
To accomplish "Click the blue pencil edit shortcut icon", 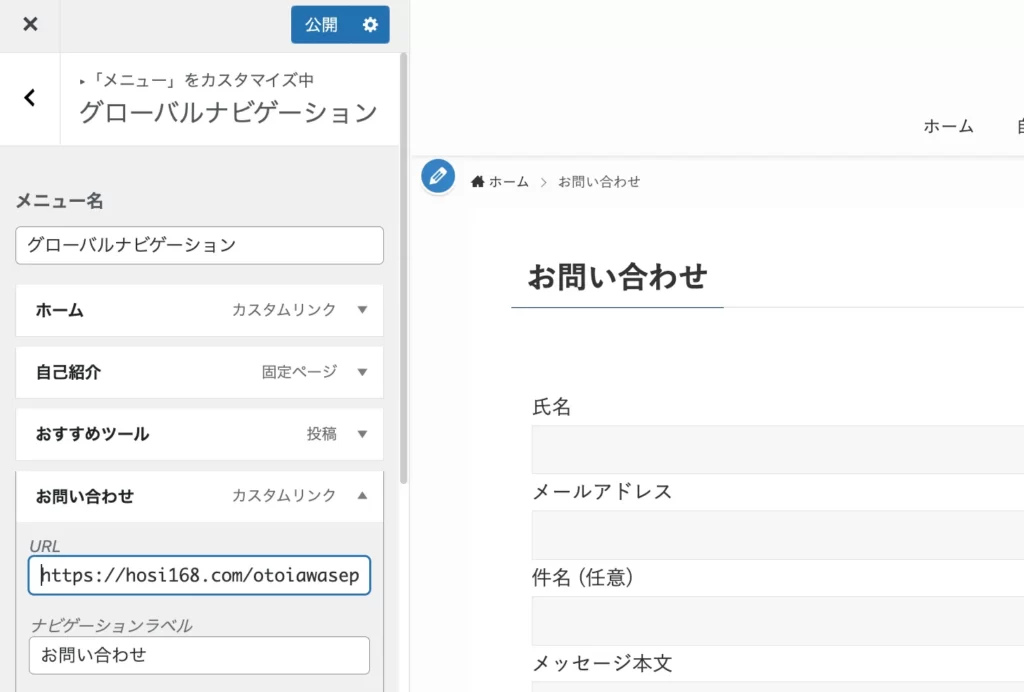I will (x=438, y=176).
